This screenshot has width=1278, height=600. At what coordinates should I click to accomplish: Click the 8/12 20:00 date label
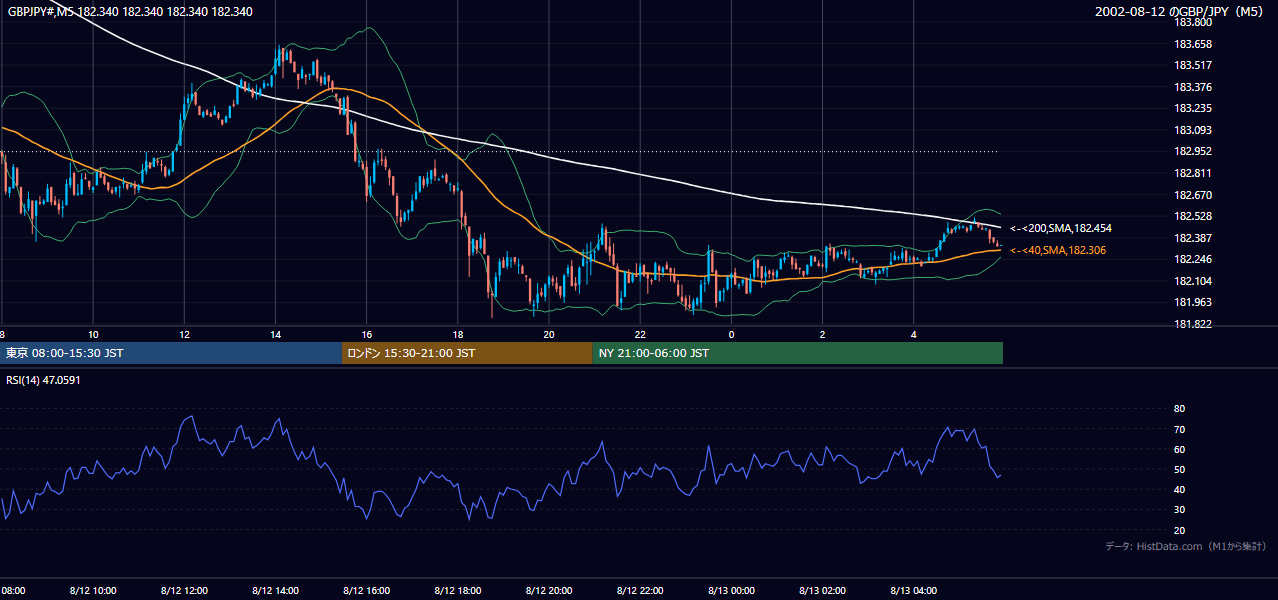549,590
